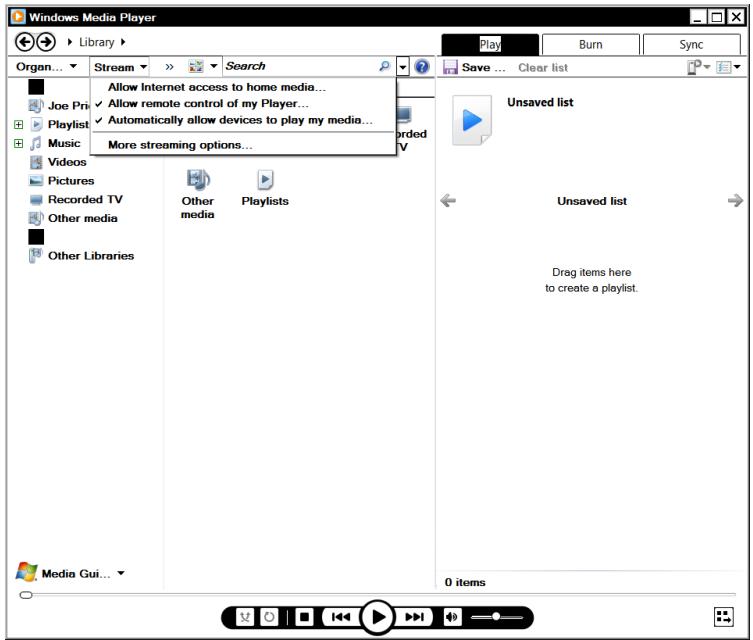
Task: Open the Help question mark icon
Action: pos(423,67)
